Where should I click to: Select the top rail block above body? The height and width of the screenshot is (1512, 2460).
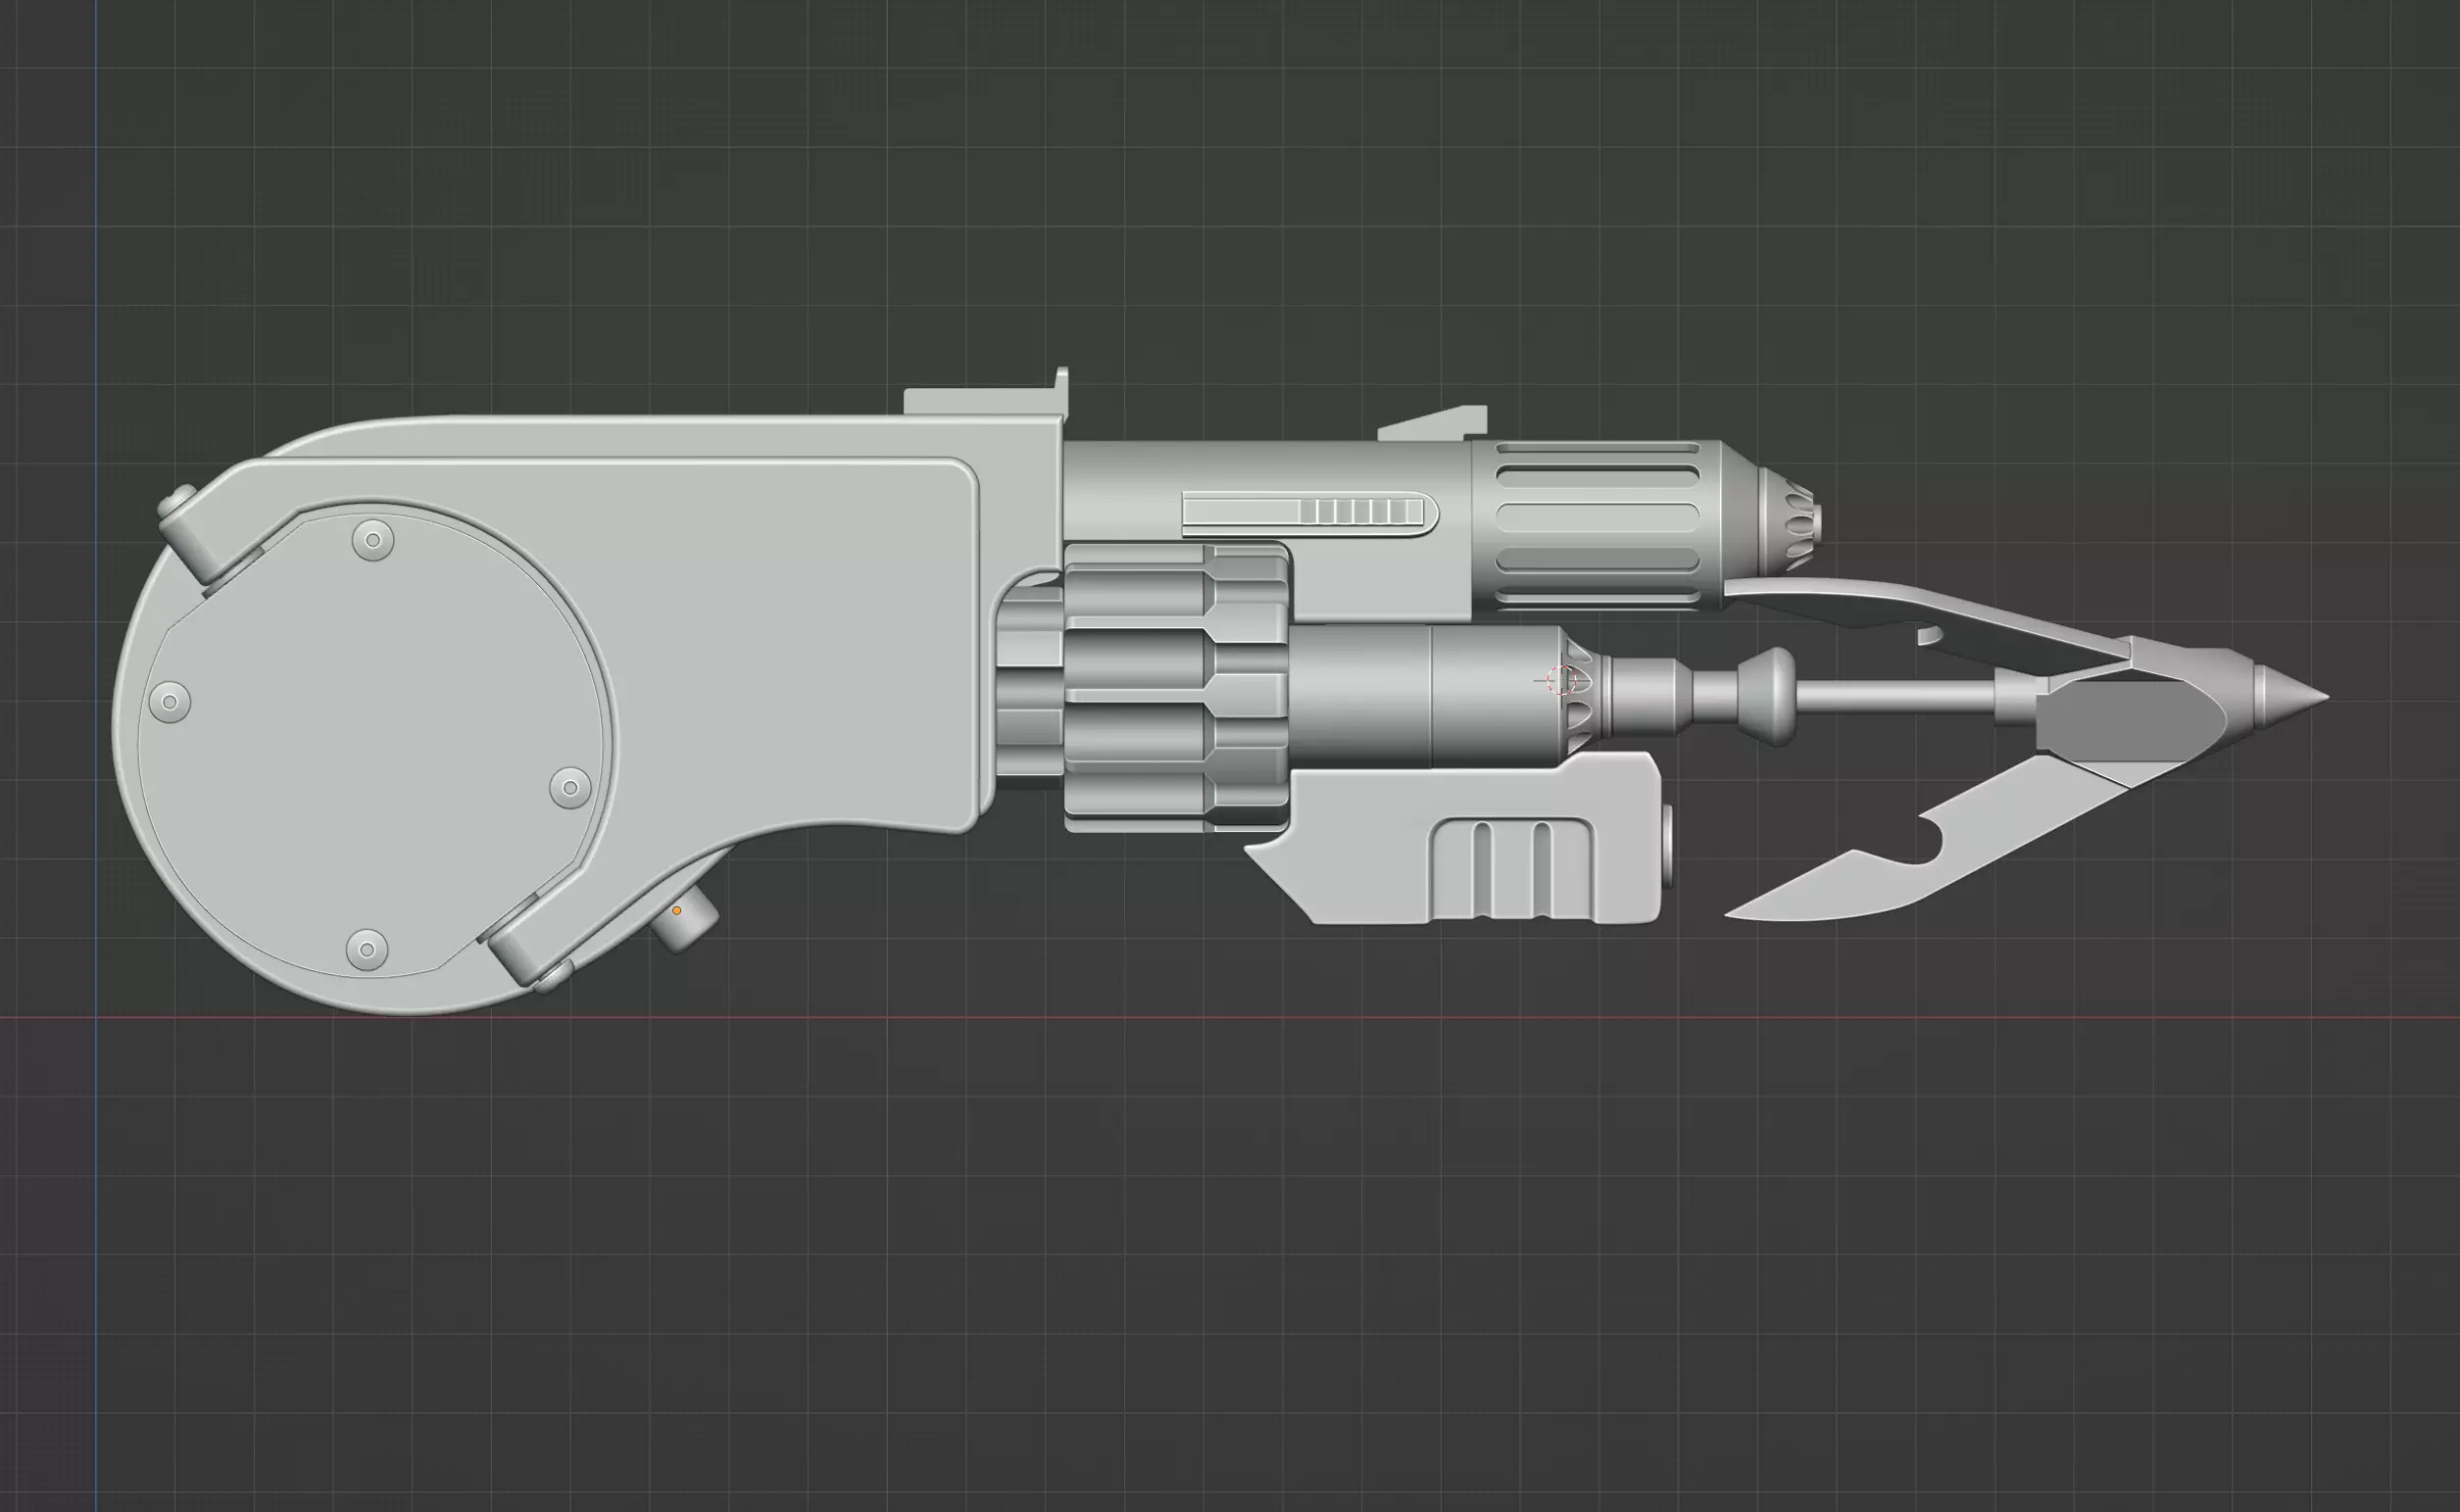980,400
